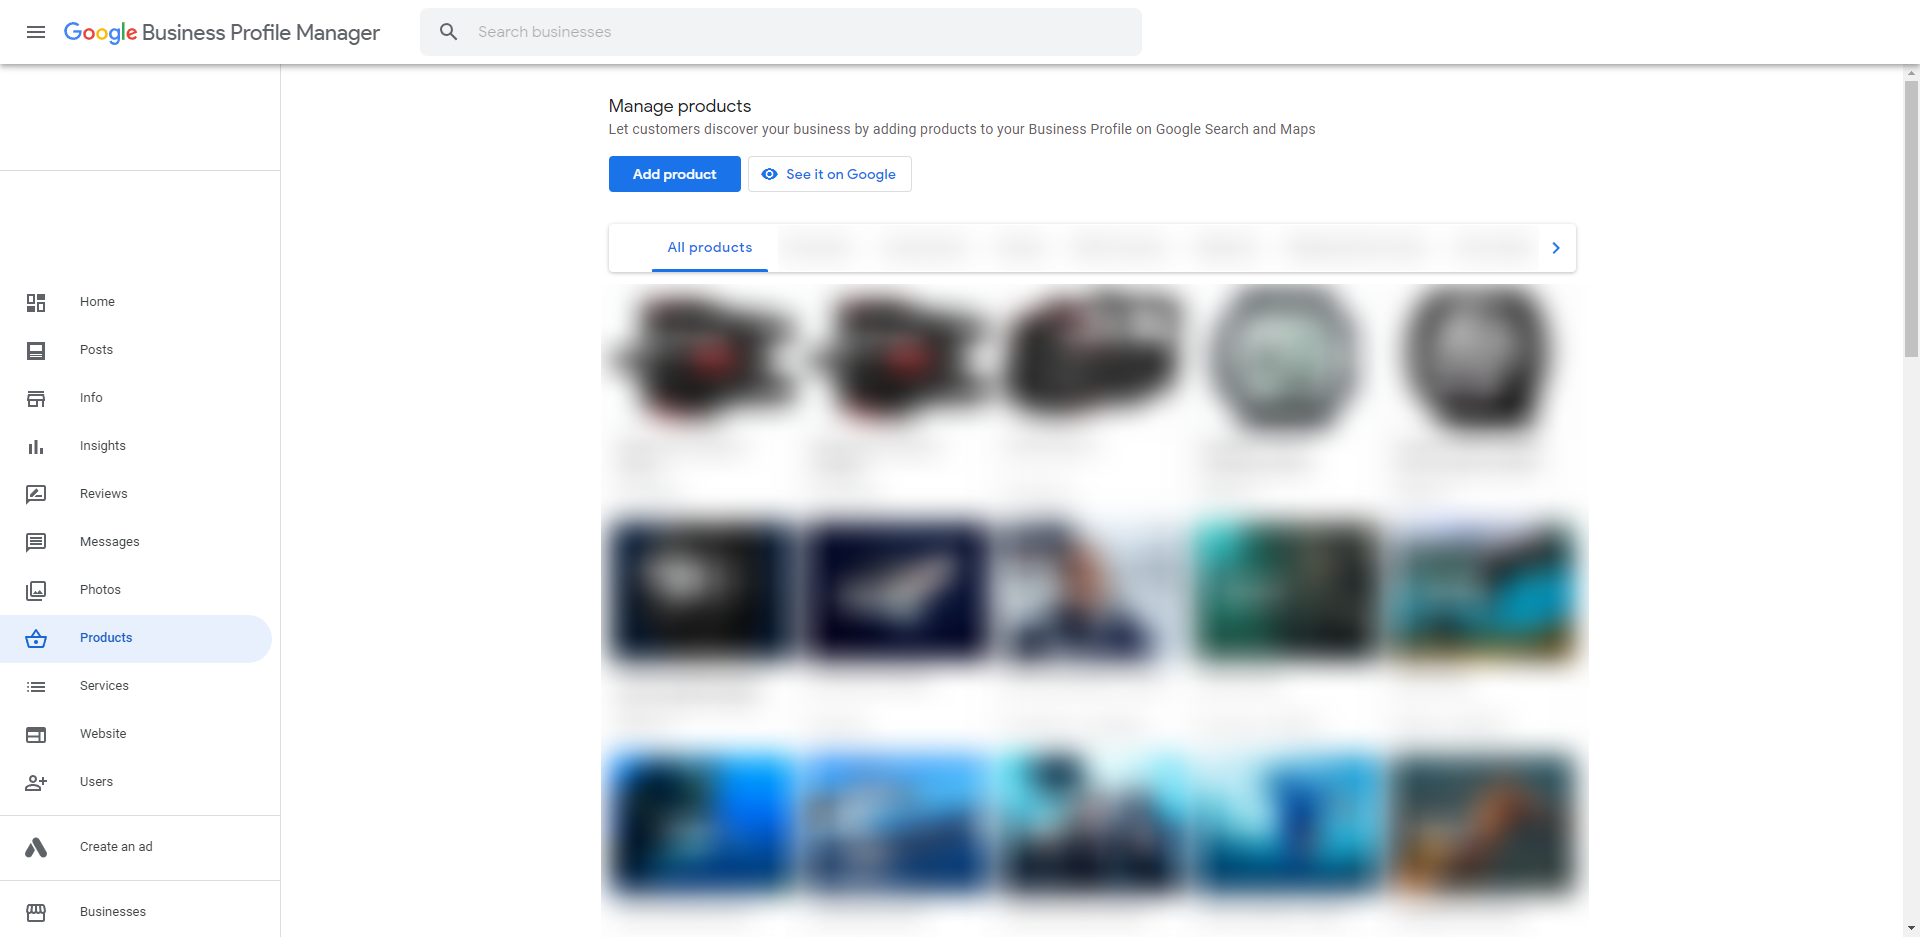
Task: Open Website in the sidebar
Action: [103, 734]
